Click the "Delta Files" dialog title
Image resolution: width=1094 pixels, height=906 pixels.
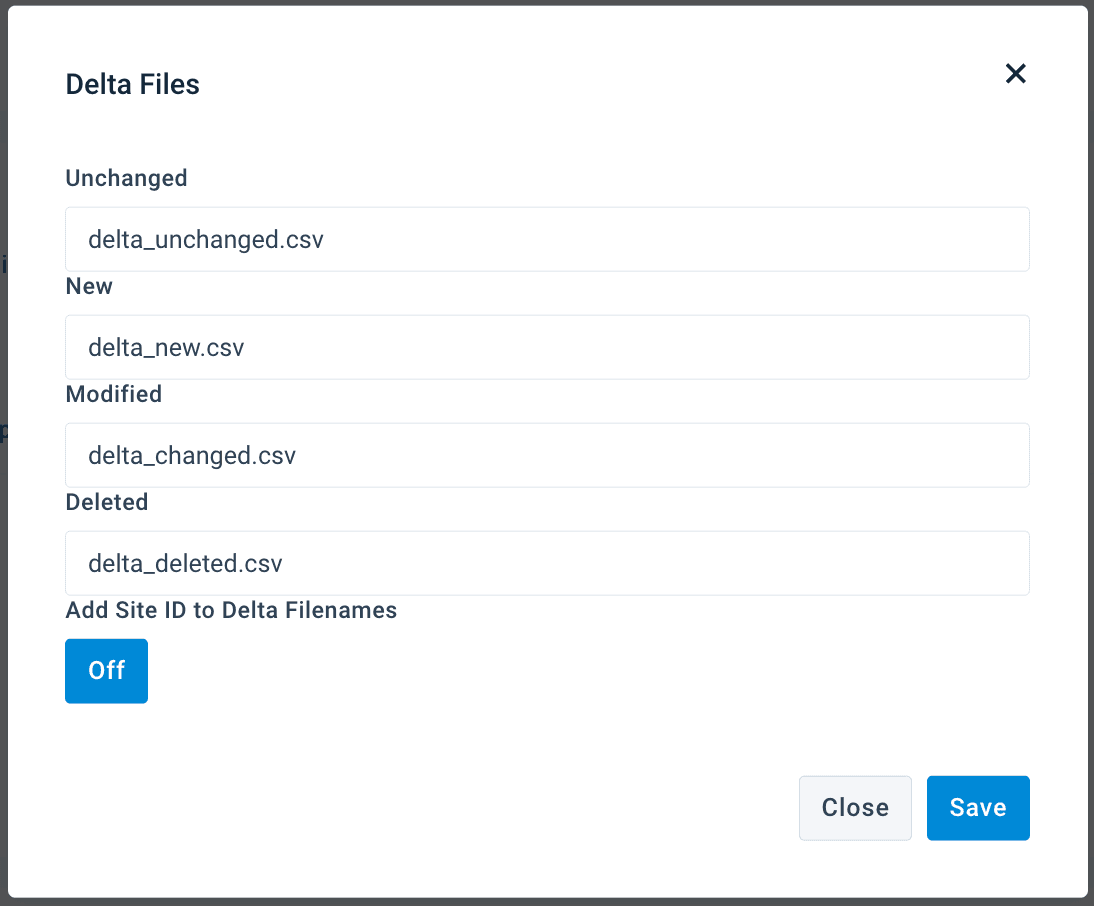[x=132, y=85]
